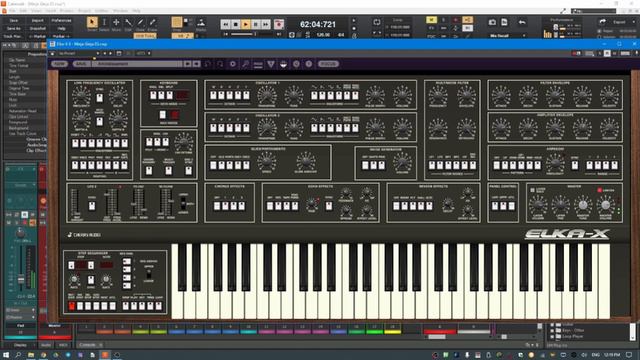Open Elka-X settings gear icon

click(x=233, y=64)
